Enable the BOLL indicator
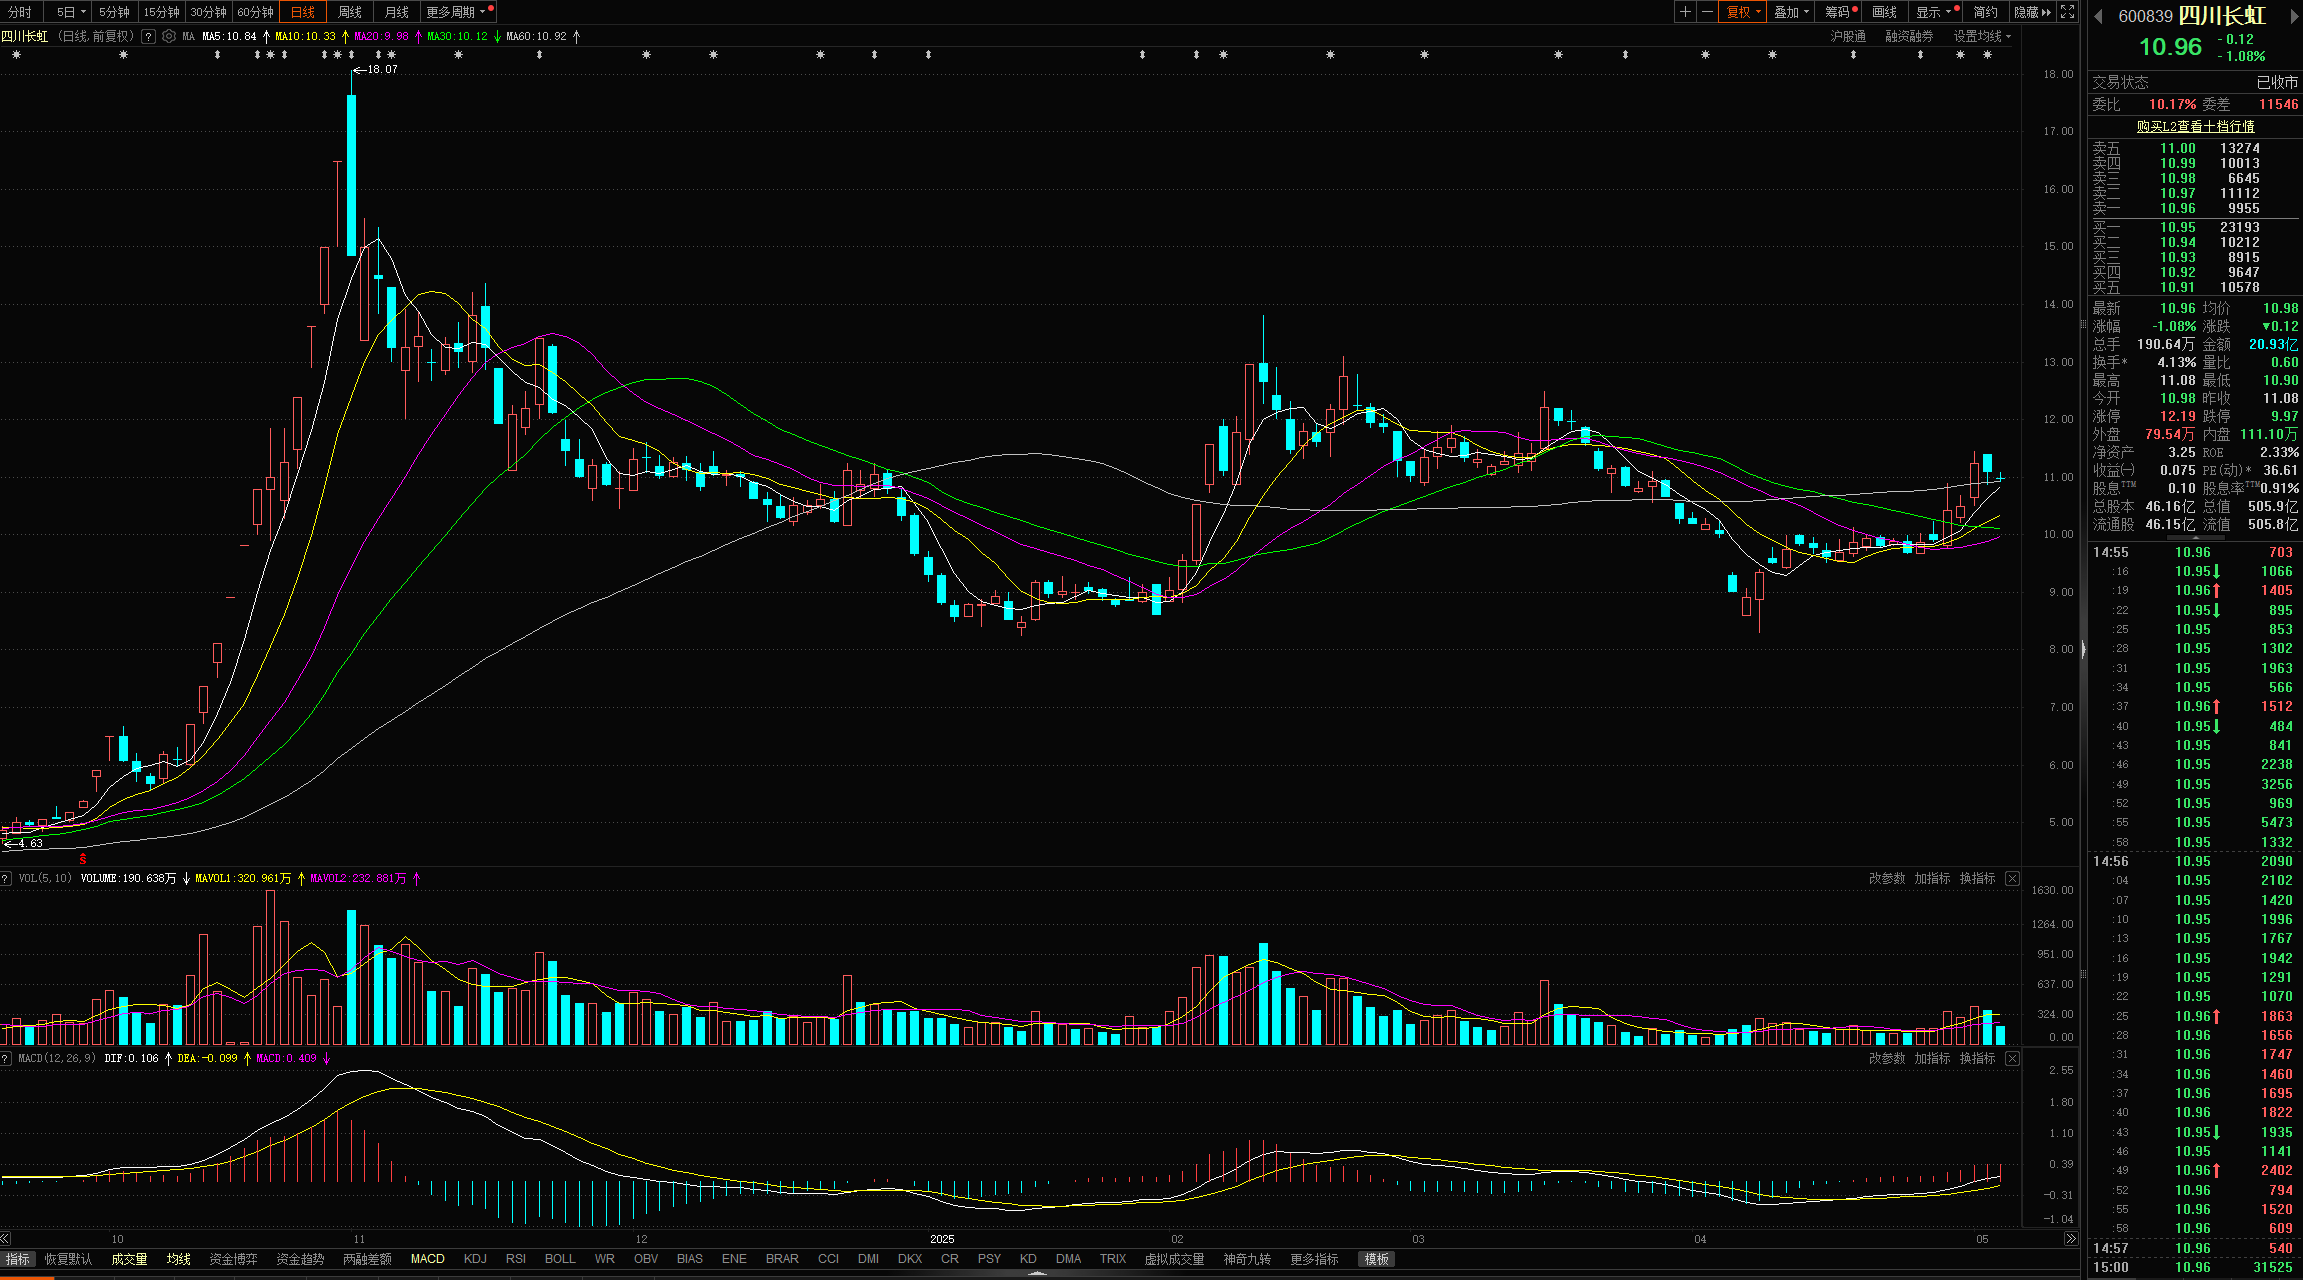Viewport: 2303px width, 1280px height. coord(560,1259)
